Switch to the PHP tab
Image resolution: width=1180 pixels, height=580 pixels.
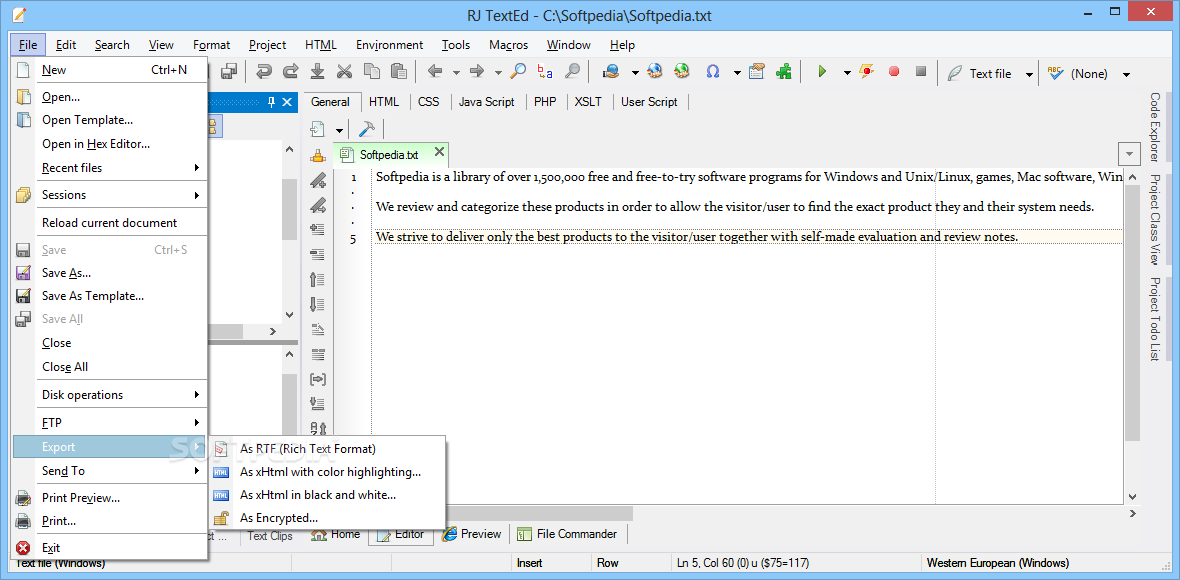click(545, 102)
